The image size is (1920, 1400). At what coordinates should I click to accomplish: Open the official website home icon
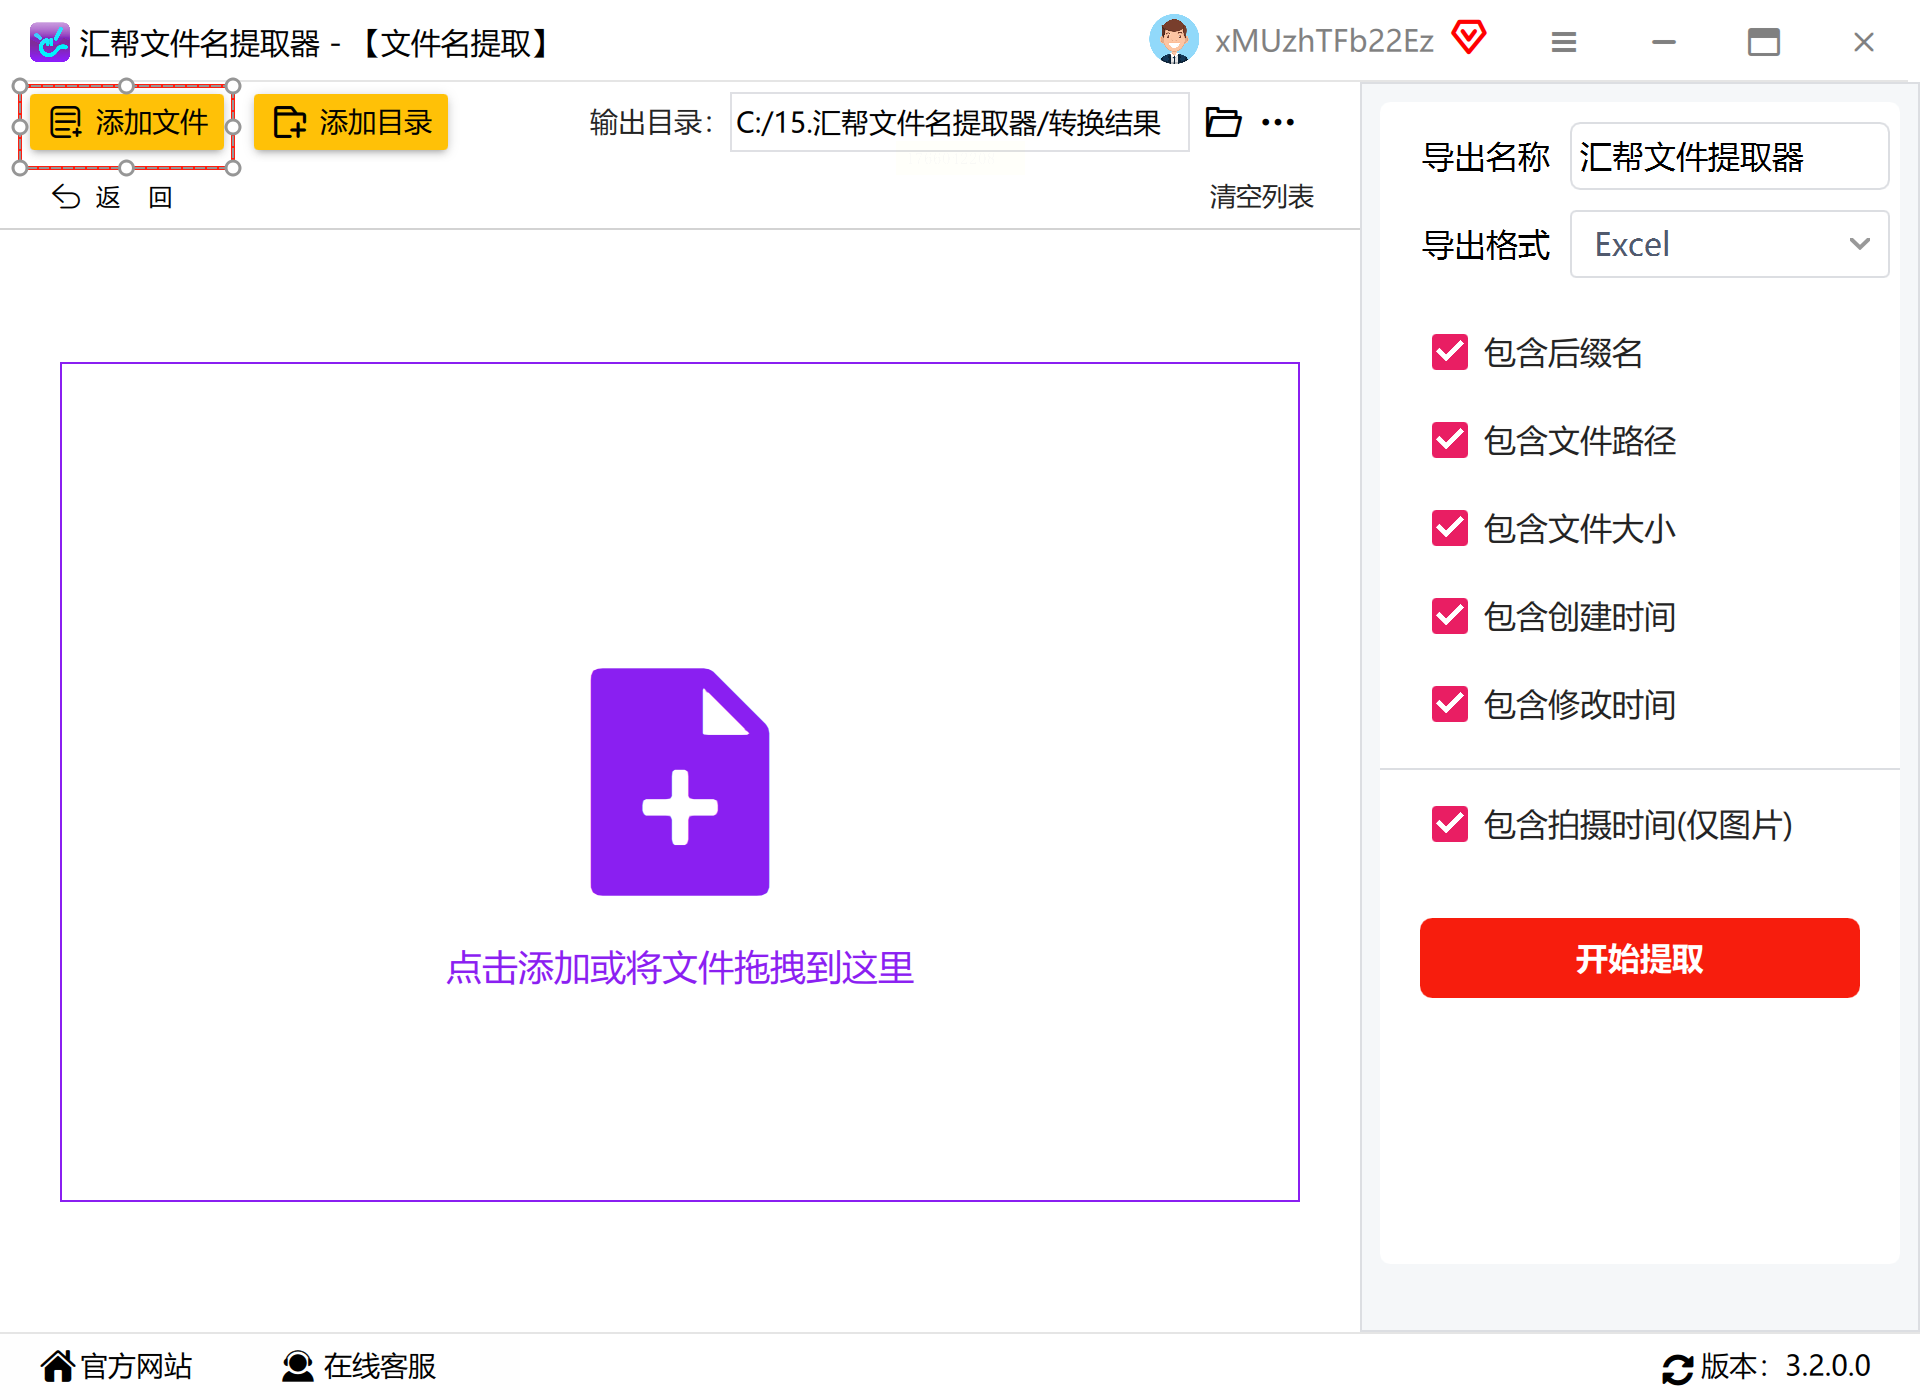(x=58, y=1366)
